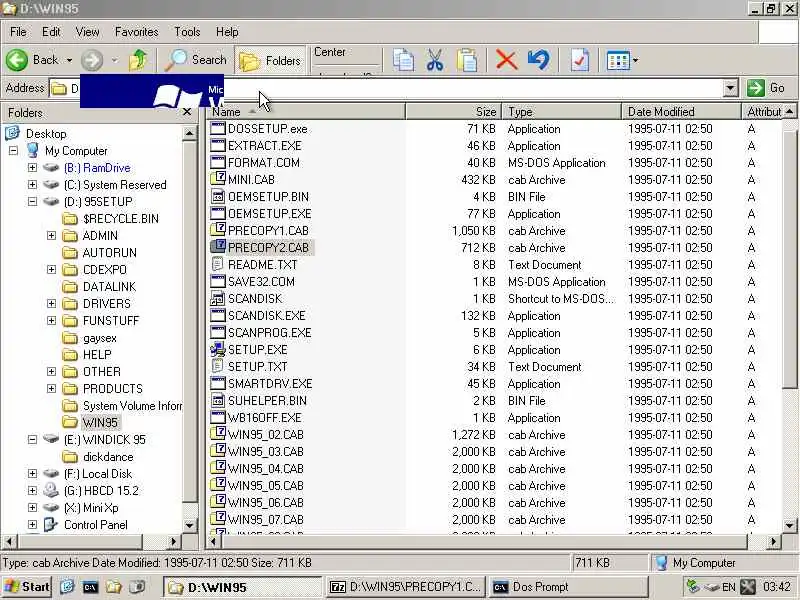Open the Help menu
Image resolution: width=800 pixels, height=600 pixels.
coord(227,32)
